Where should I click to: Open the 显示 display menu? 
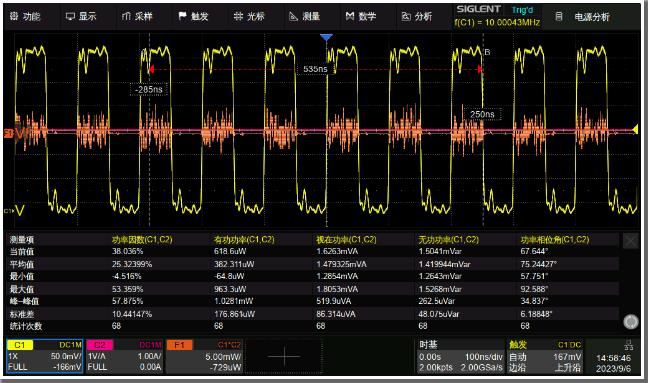pos(81,17)
